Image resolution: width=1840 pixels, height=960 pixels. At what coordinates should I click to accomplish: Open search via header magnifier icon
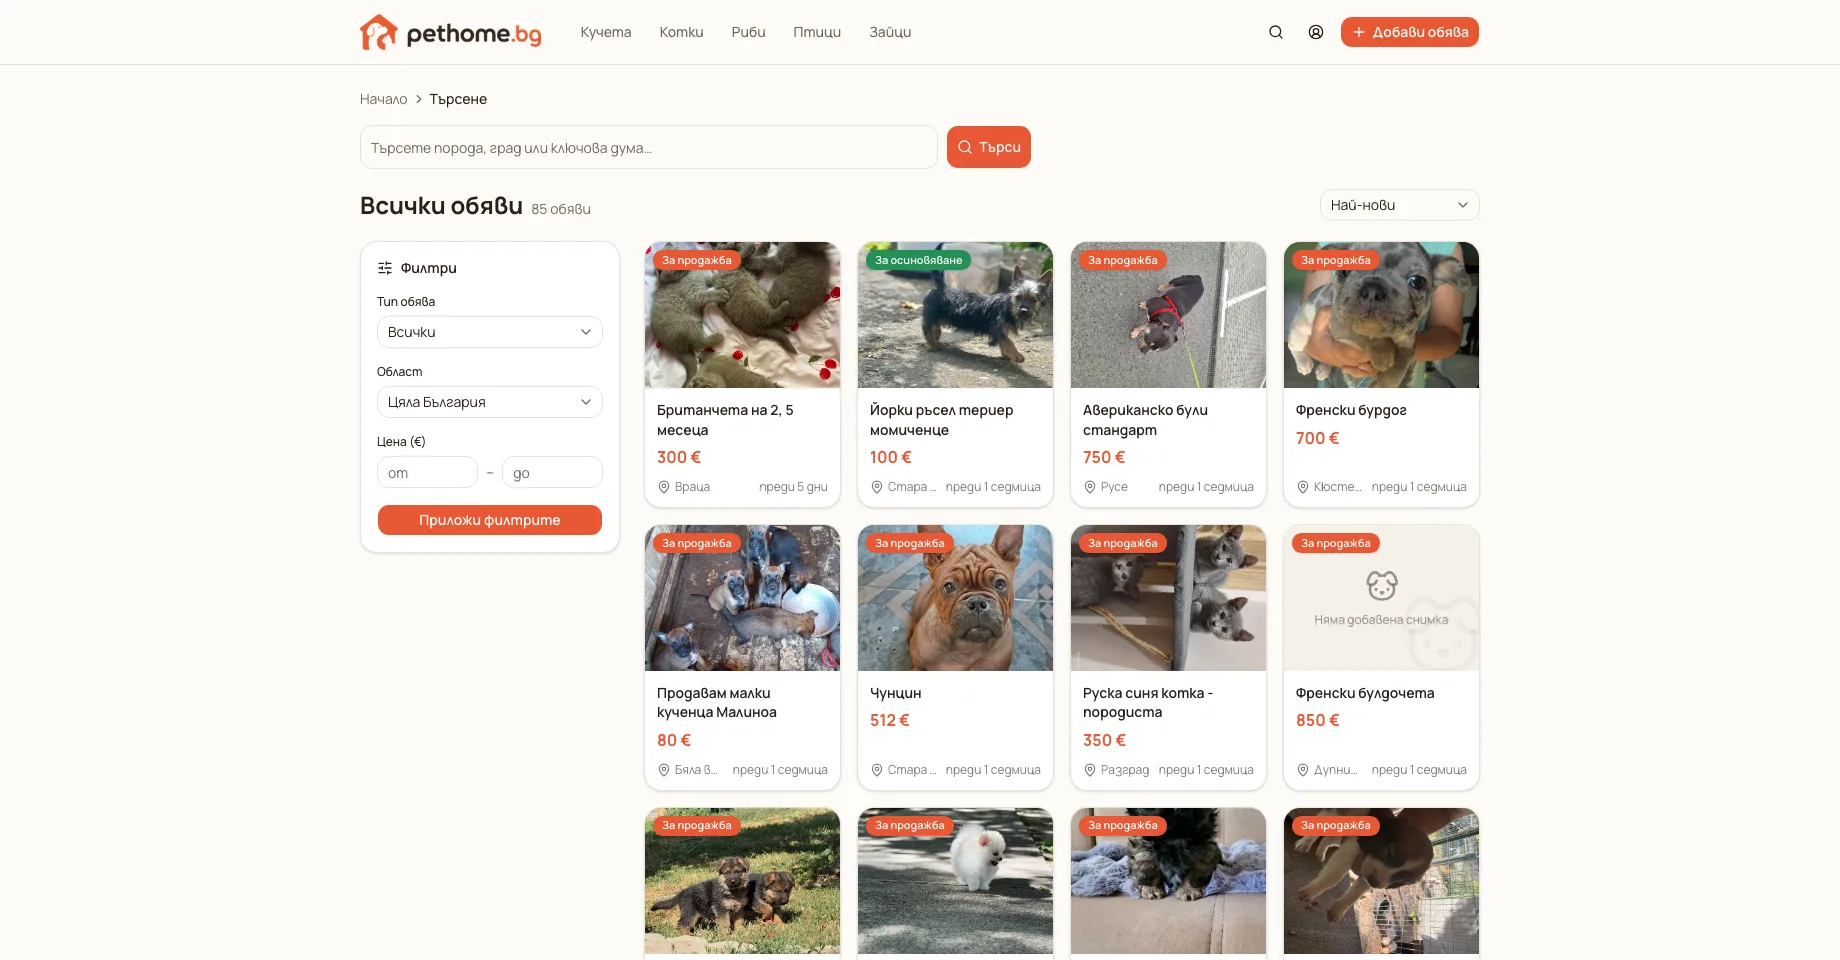(1276, 32)
